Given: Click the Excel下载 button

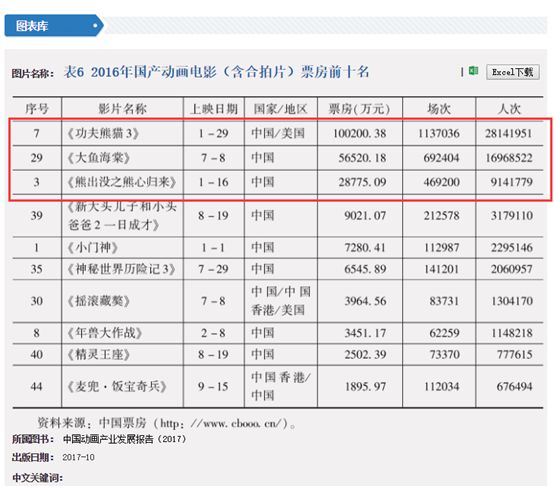Looking at the screenshot, I should [x=513, y=72].
